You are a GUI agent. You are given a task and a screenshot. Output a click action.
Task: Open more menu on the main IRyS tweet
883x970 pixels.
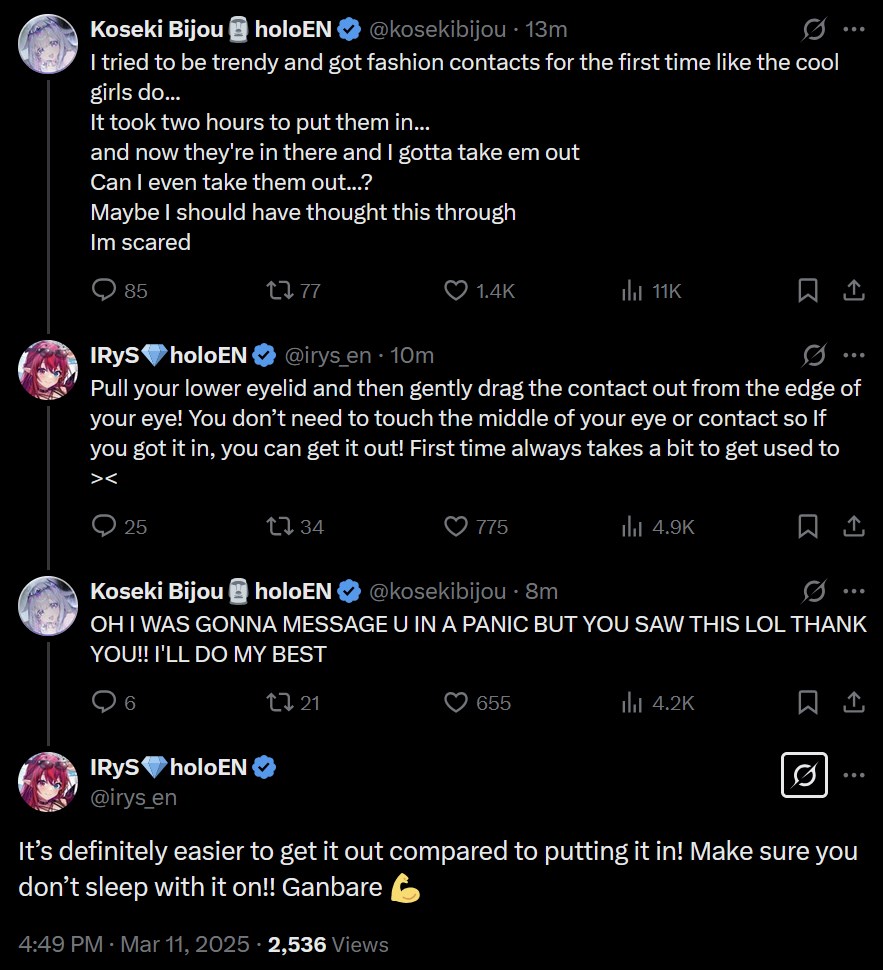tap(854, 775)
